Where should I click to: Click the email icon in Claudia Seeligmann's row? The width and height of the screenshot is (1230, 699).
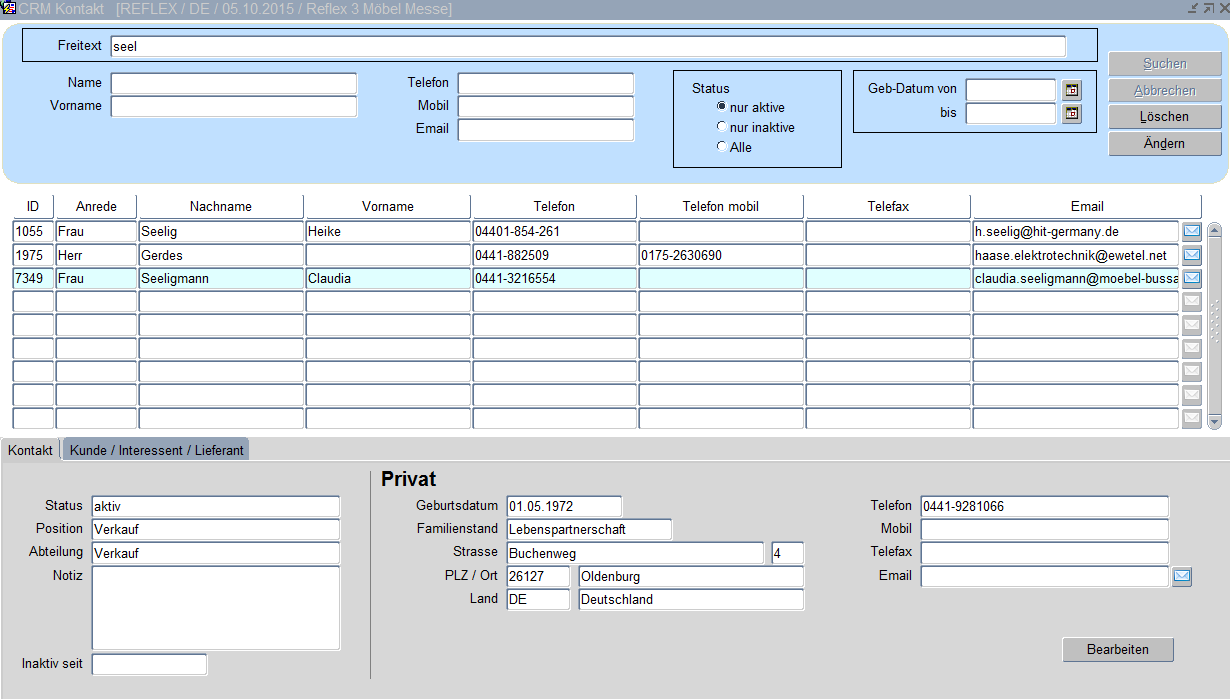click(1192, 278)
